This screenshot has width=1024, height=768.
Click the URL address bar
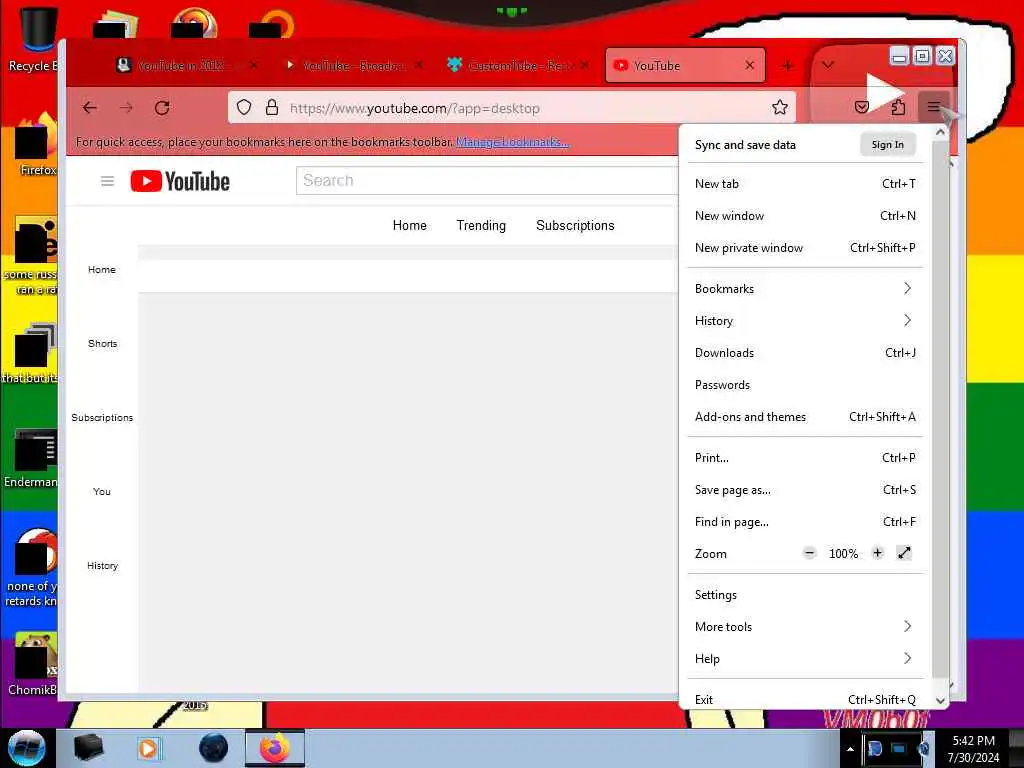[512, 108]
